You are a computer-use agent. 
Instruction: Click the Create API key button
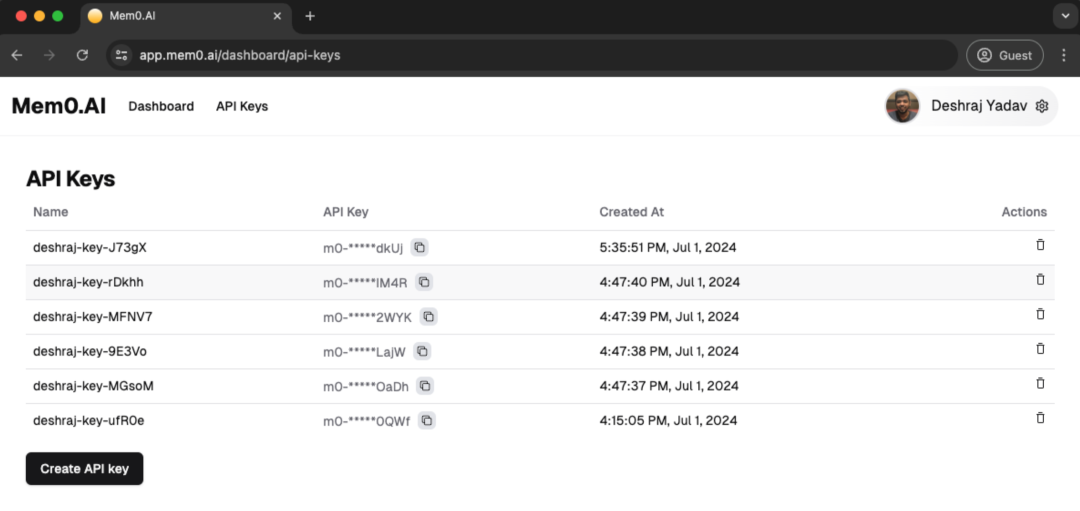(85, 469)
